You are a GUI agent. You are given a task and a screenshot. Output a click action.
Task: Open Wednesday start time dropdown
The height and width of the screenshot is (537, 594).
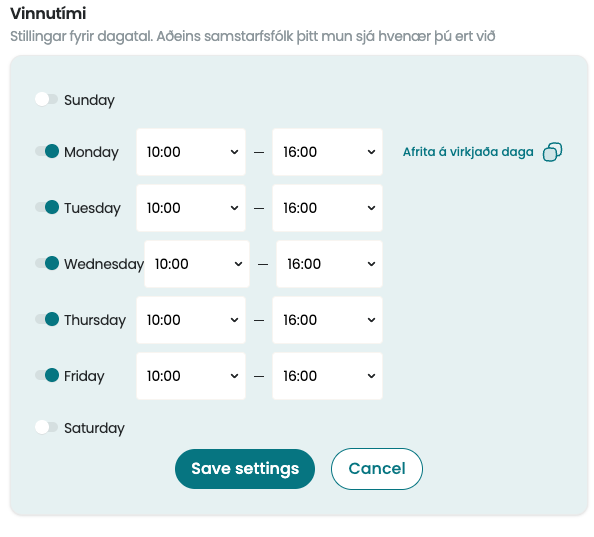(197, 264)
